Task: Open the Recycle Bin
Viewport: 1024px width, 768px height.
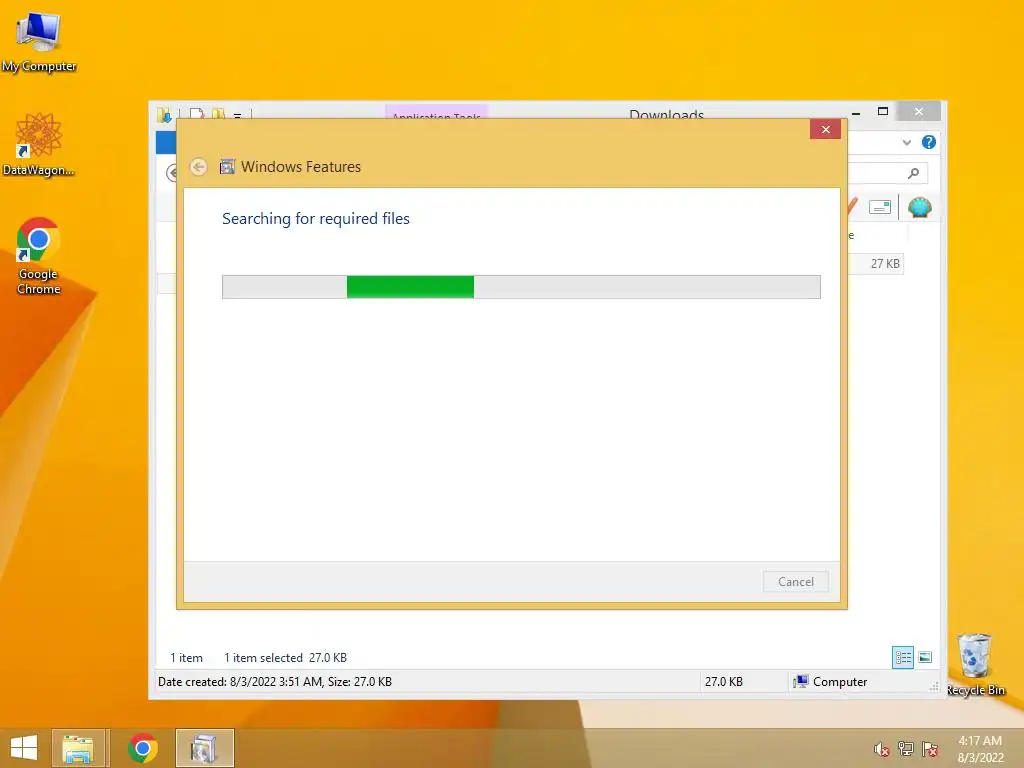Action: pos(975,665)
